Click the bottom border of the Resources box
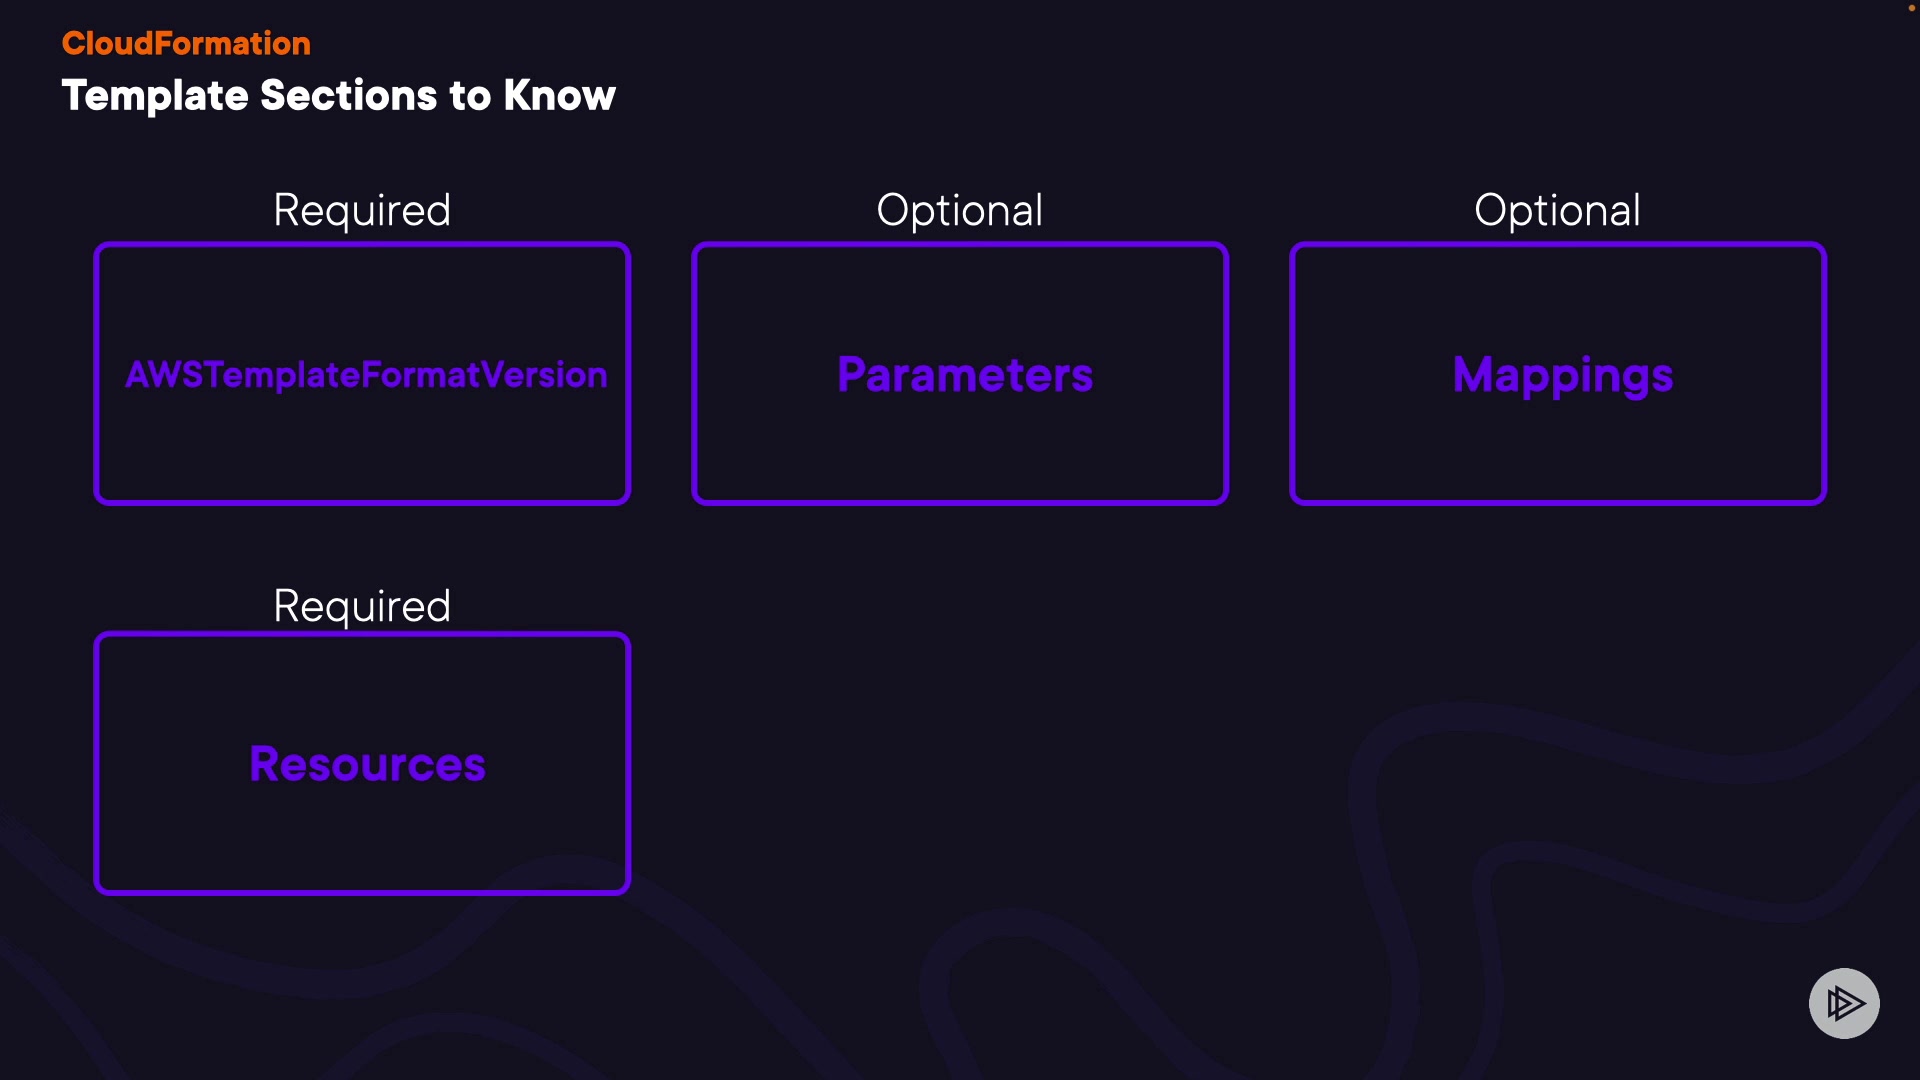 tap(362, 891)
